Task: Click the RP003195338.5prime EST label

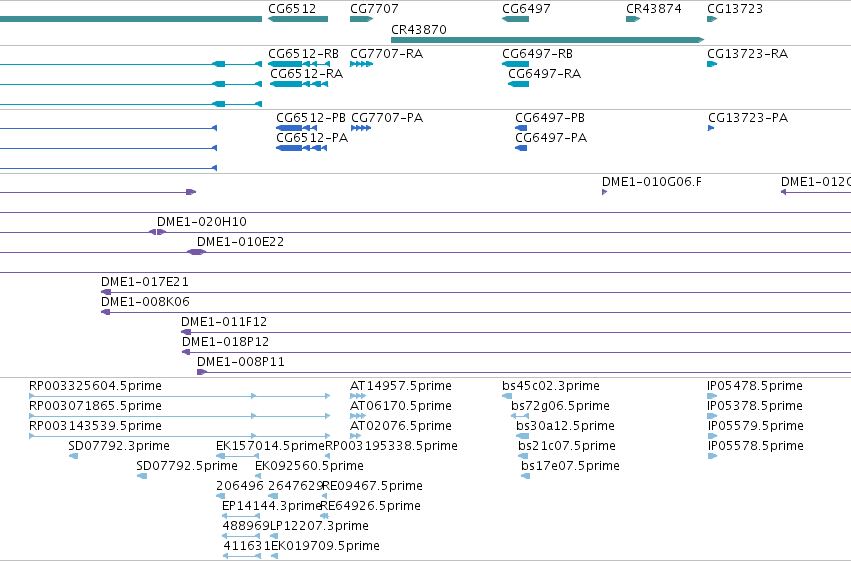Action: click(391, 447)
